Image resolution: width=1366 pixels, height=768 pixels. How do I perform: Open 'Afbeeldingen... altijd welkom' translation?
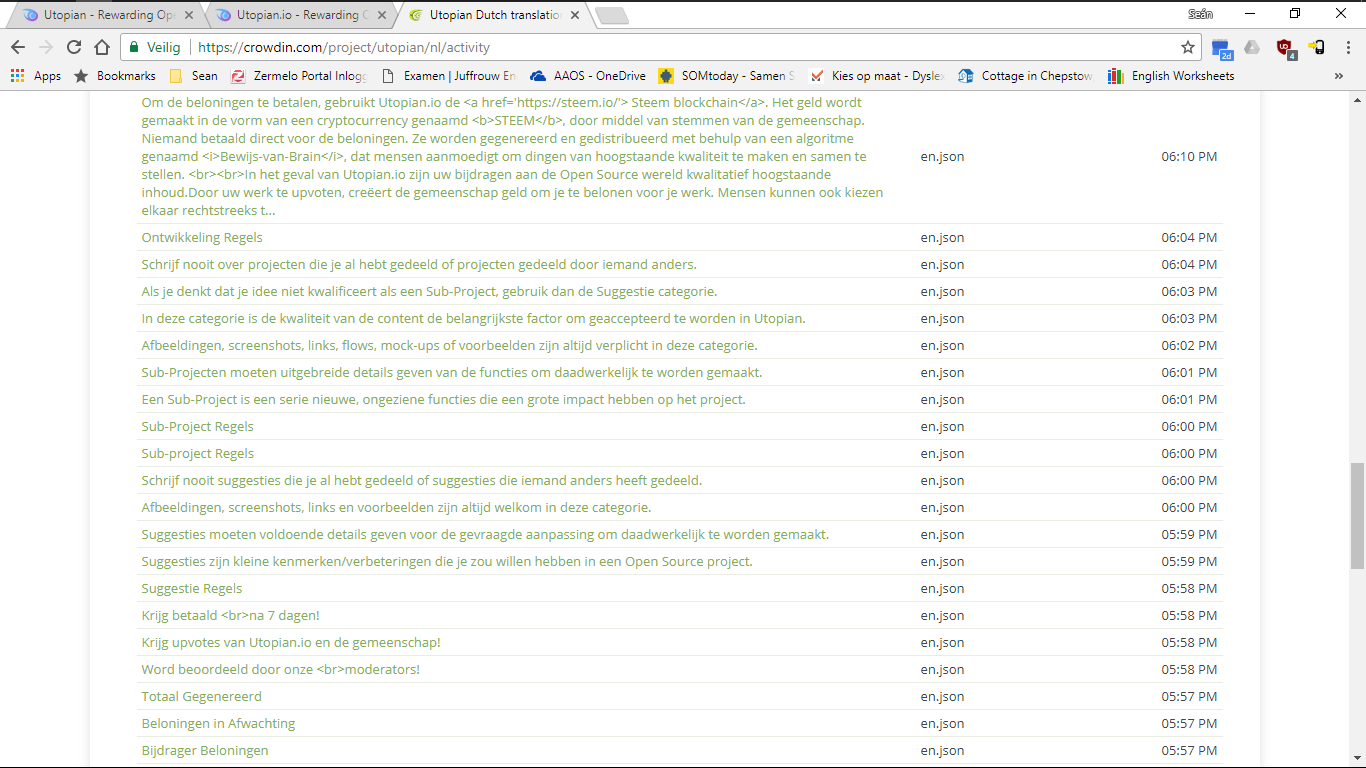coord(396,508)
